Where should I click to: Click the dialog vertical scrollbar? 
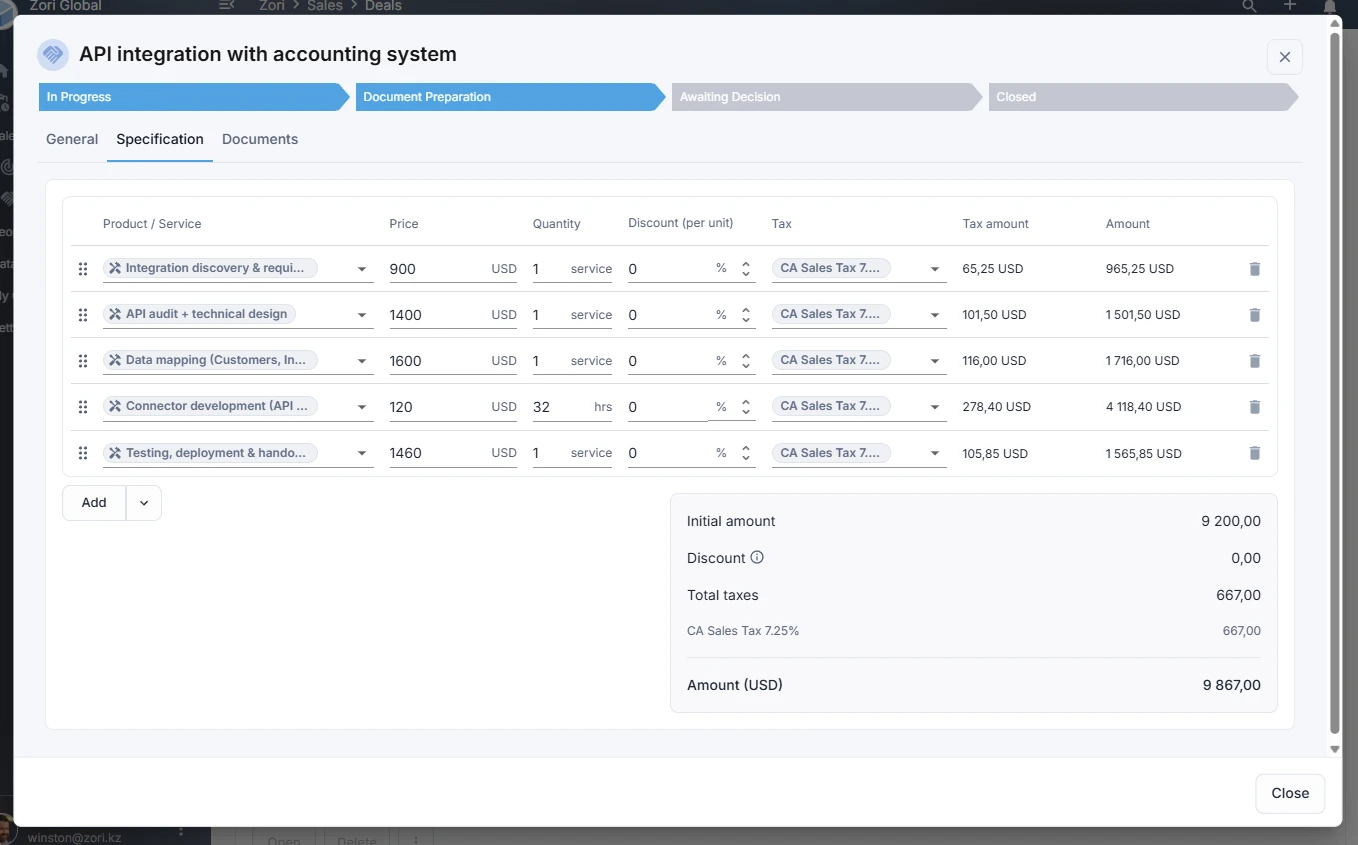click(1334, 385)
